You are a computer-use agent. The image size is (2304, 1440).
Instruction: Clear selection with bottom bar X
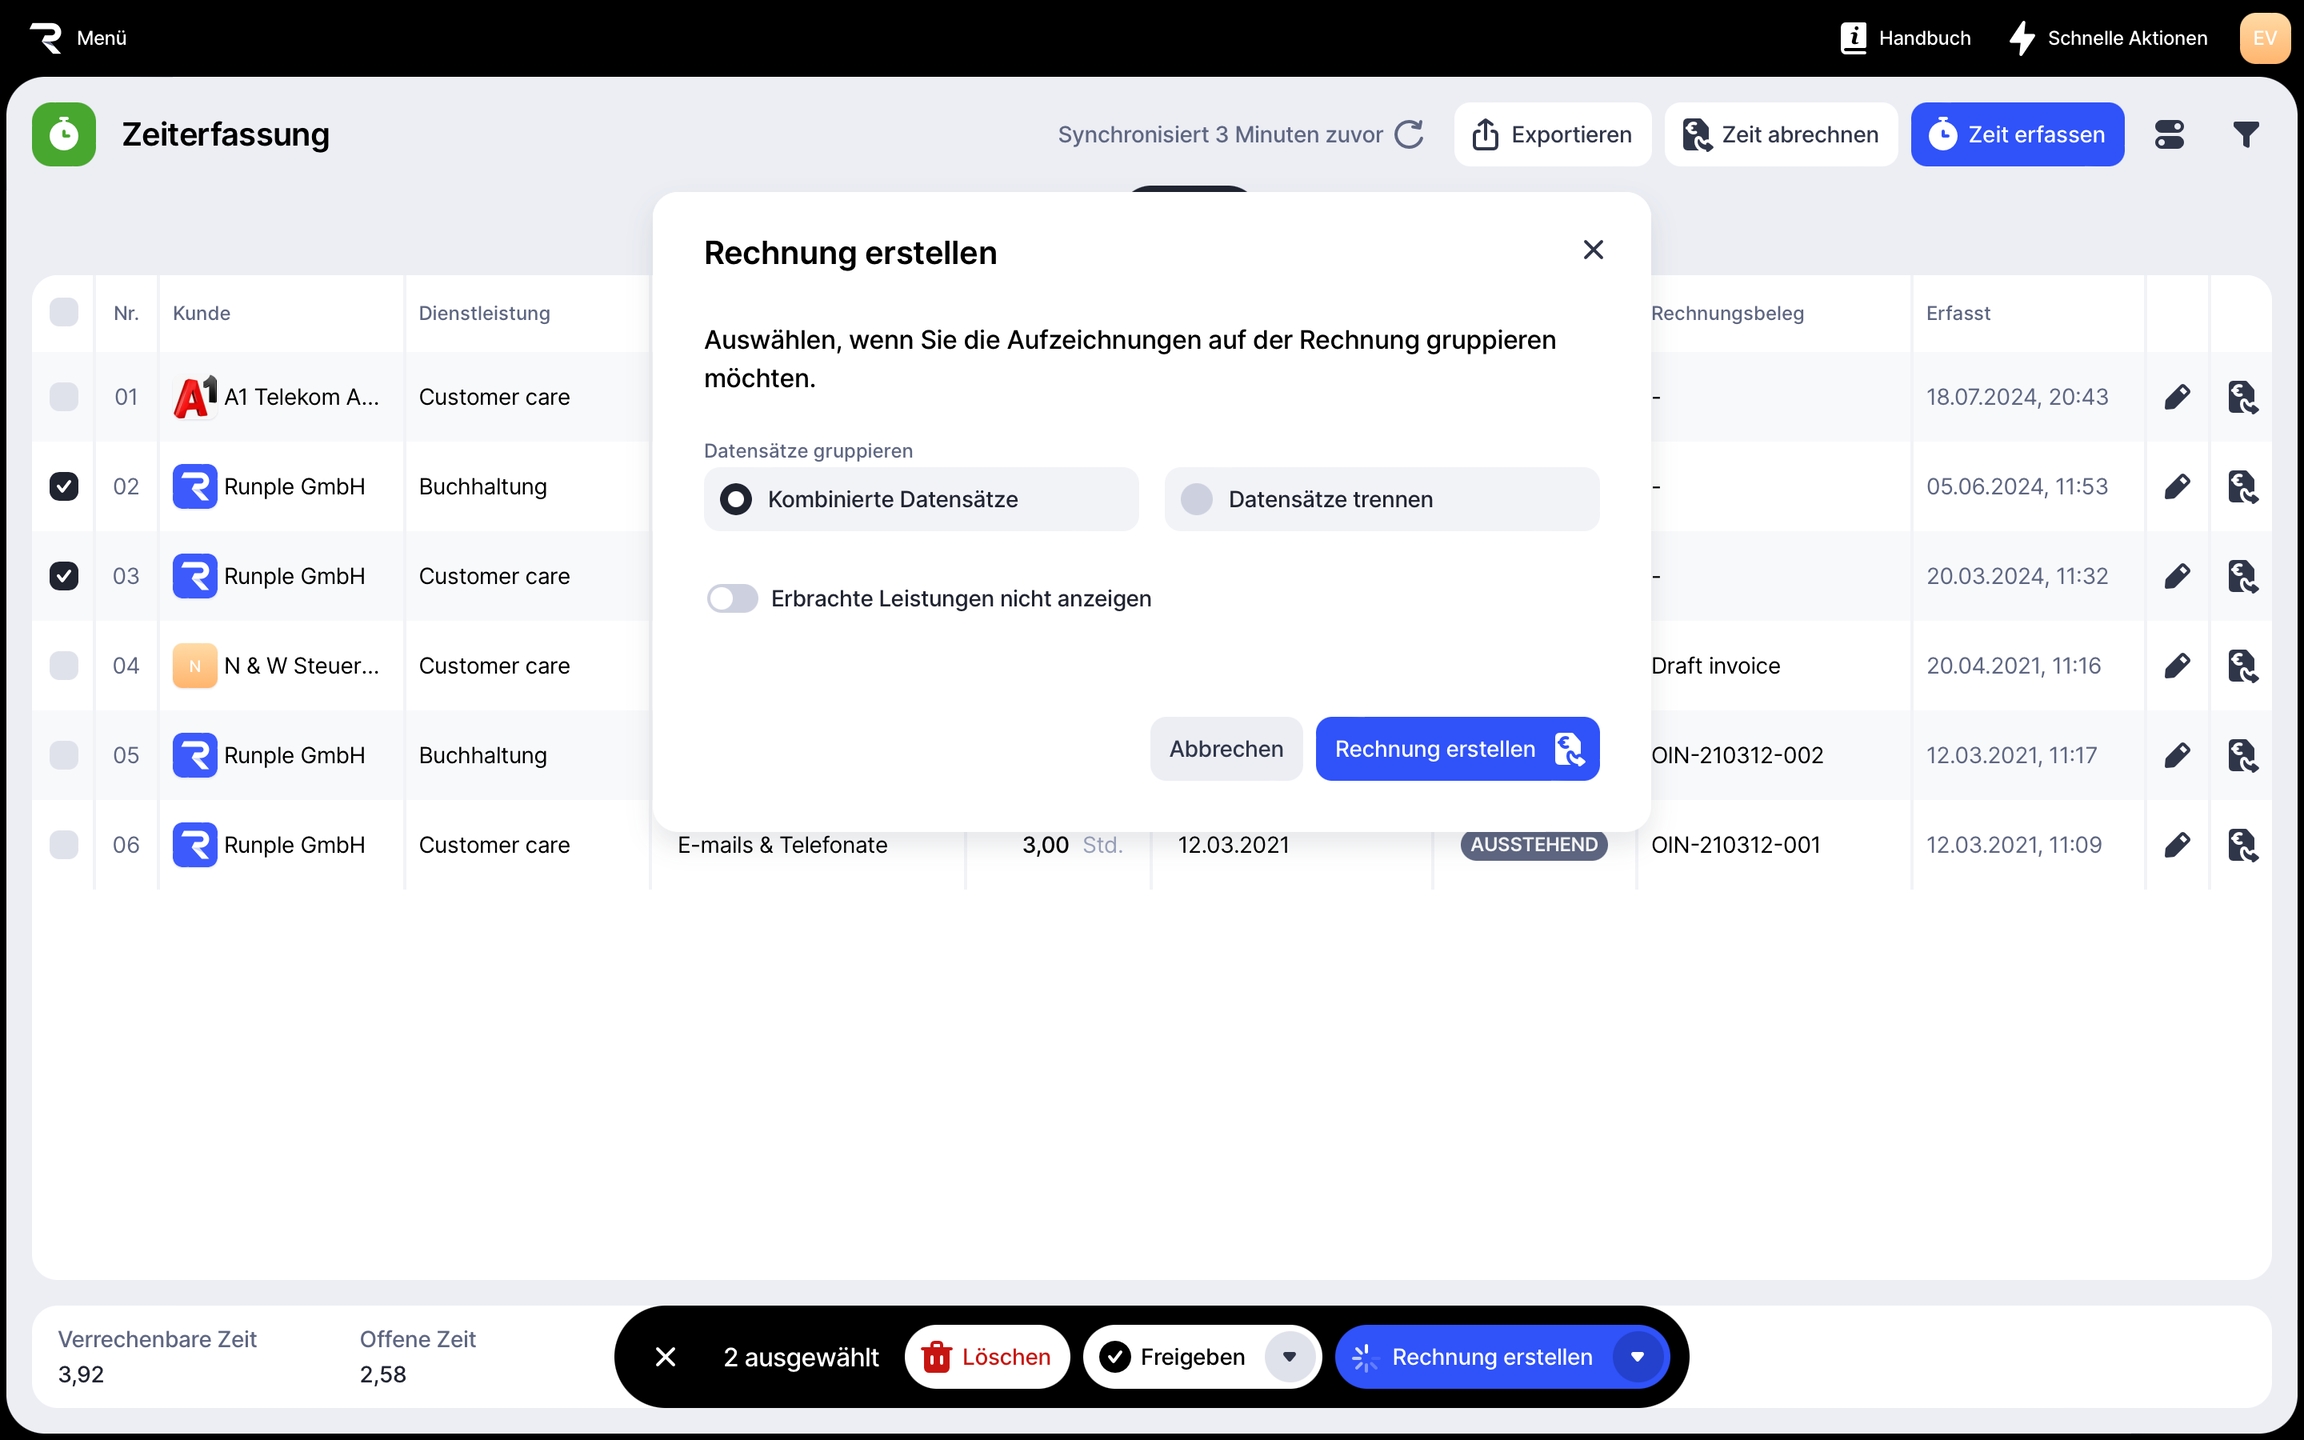(665, 1357)
